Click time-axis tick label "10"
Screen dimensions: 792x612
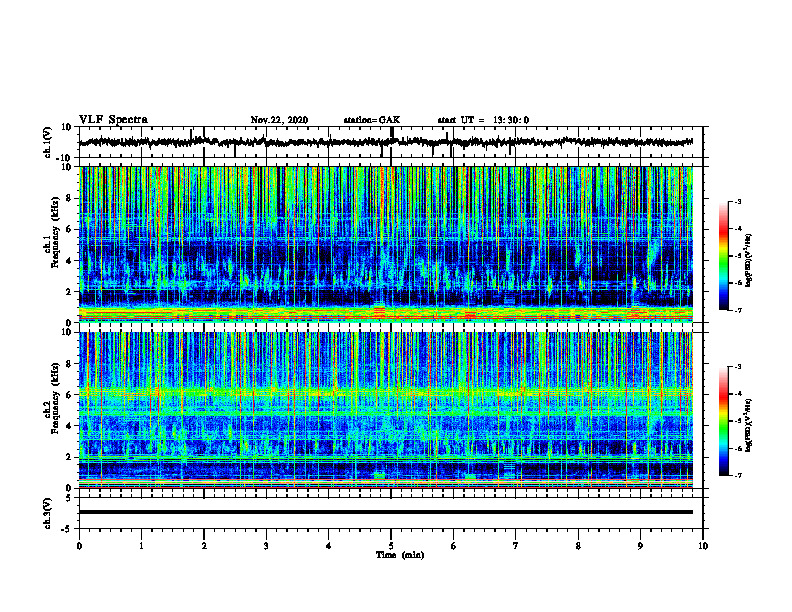[703, 546]
